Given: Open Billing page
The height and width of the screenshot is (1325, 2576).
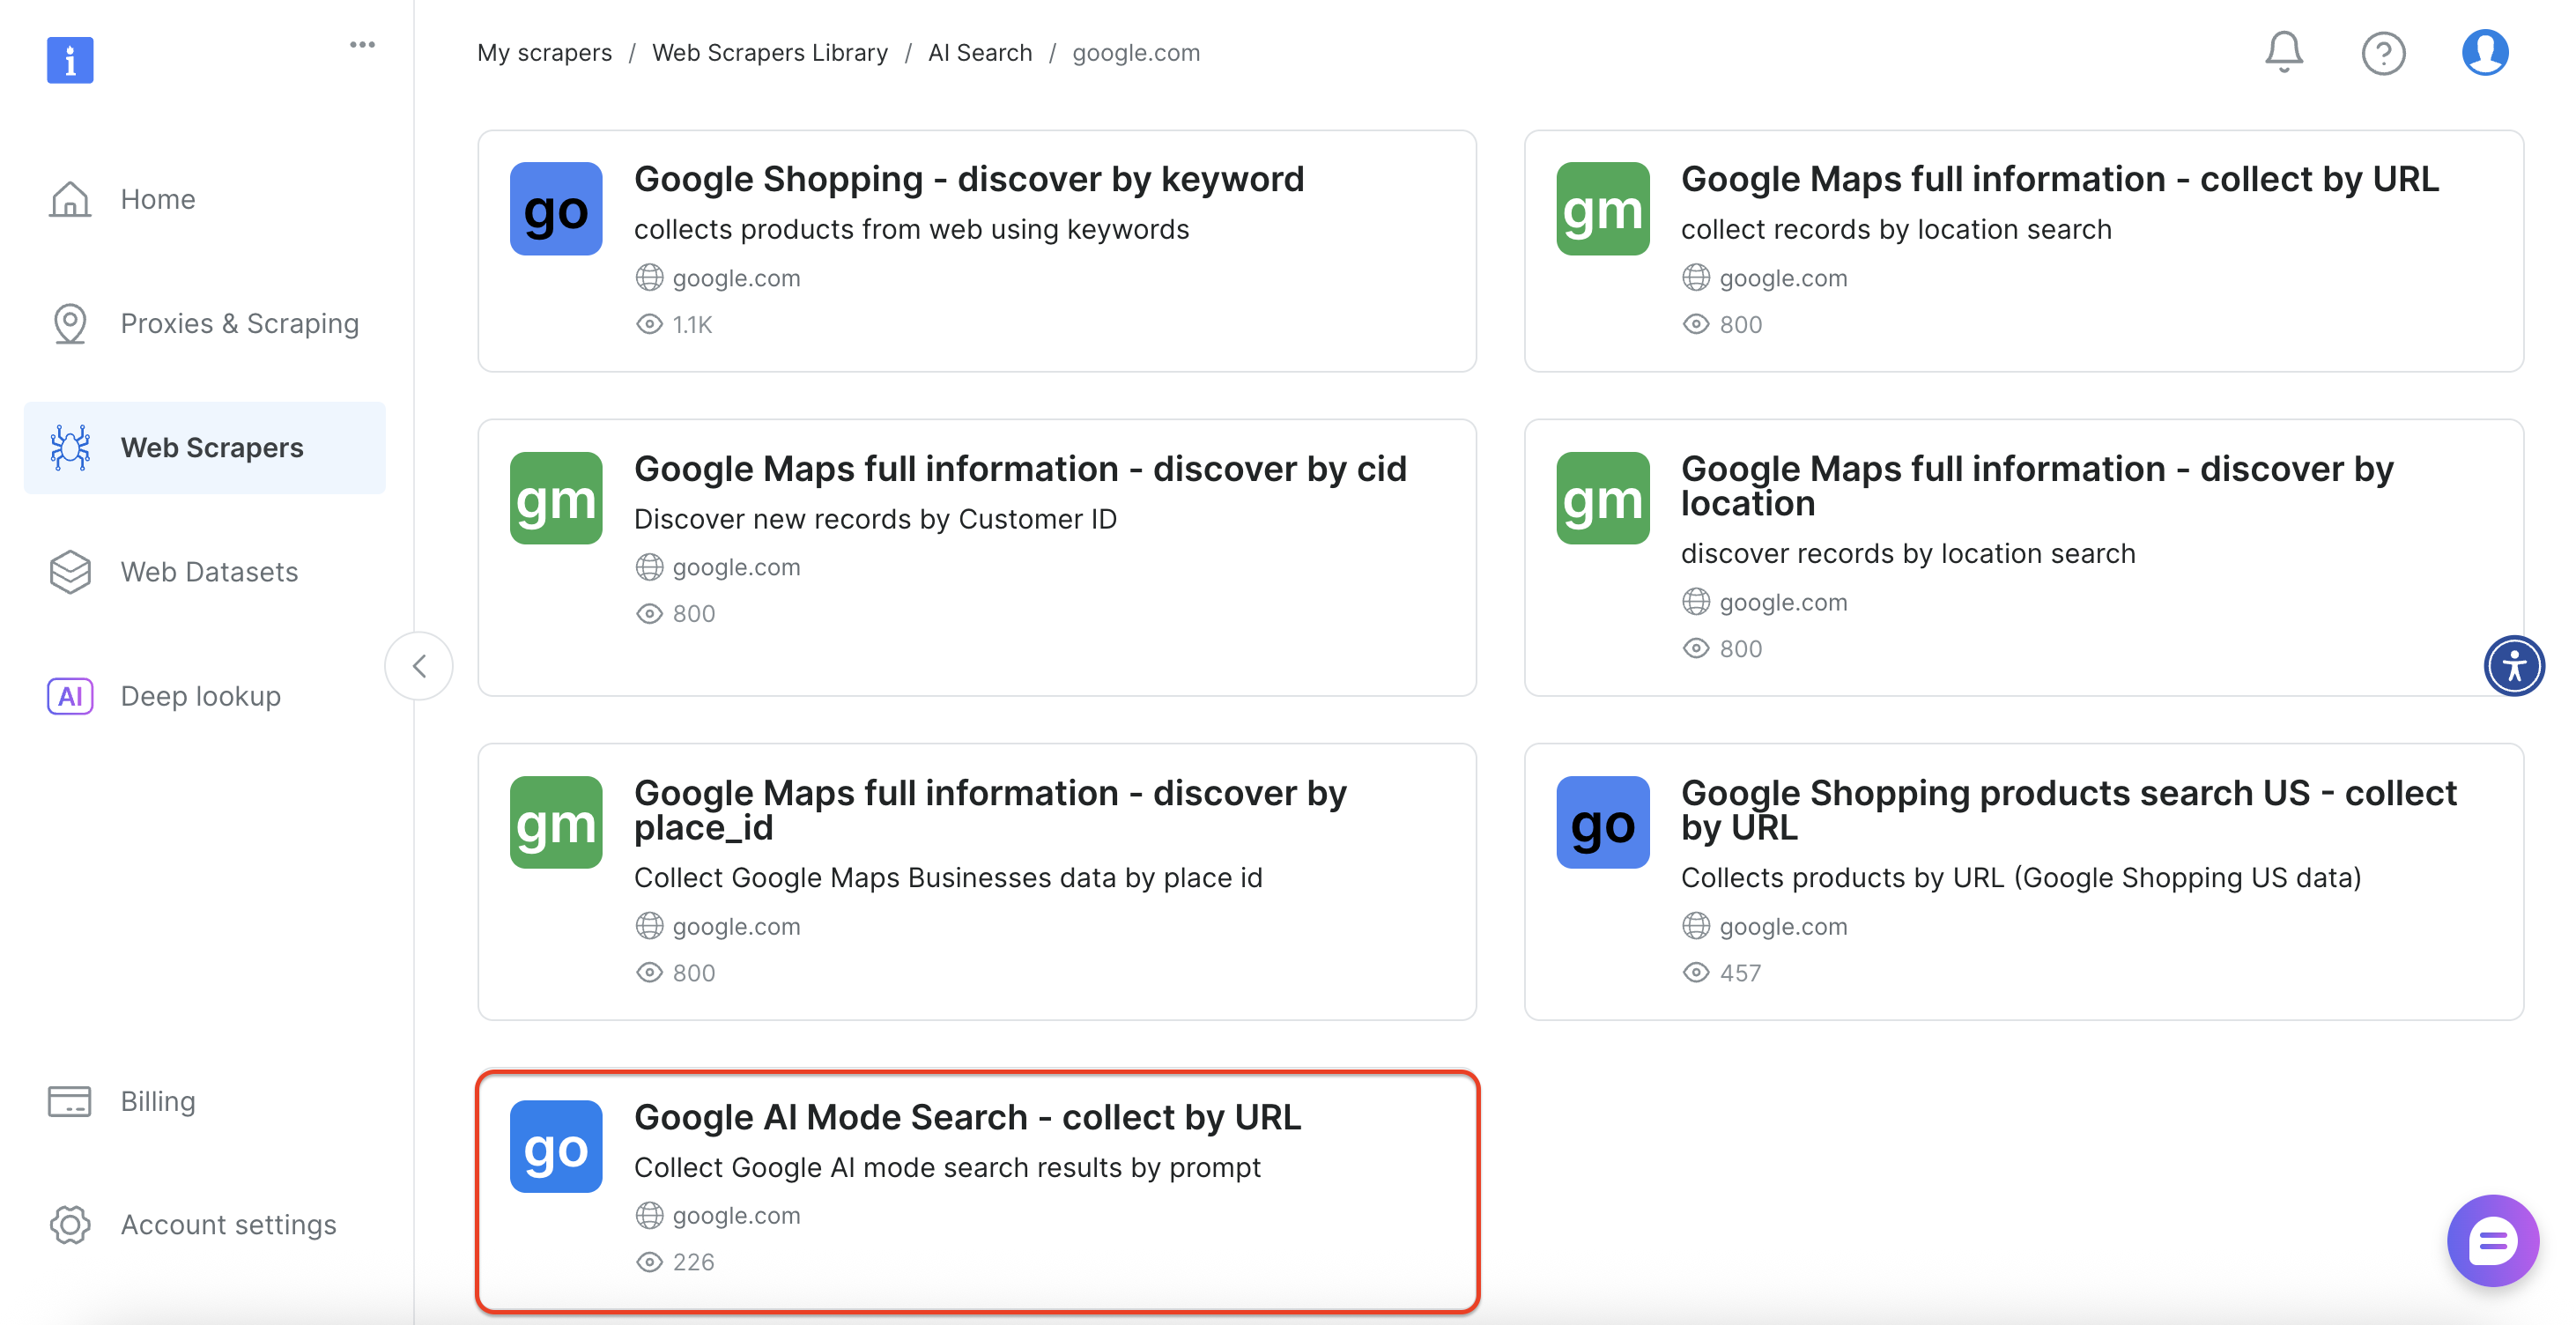Looking at the screenshot, I should pyautogui.click(x=205, y=1101).
